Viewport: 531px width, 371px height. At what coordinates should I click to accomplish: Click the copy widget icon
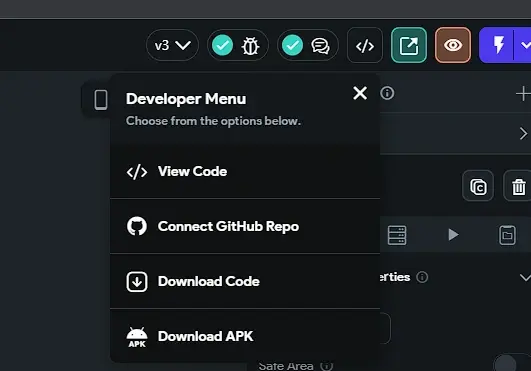[478, 186]
